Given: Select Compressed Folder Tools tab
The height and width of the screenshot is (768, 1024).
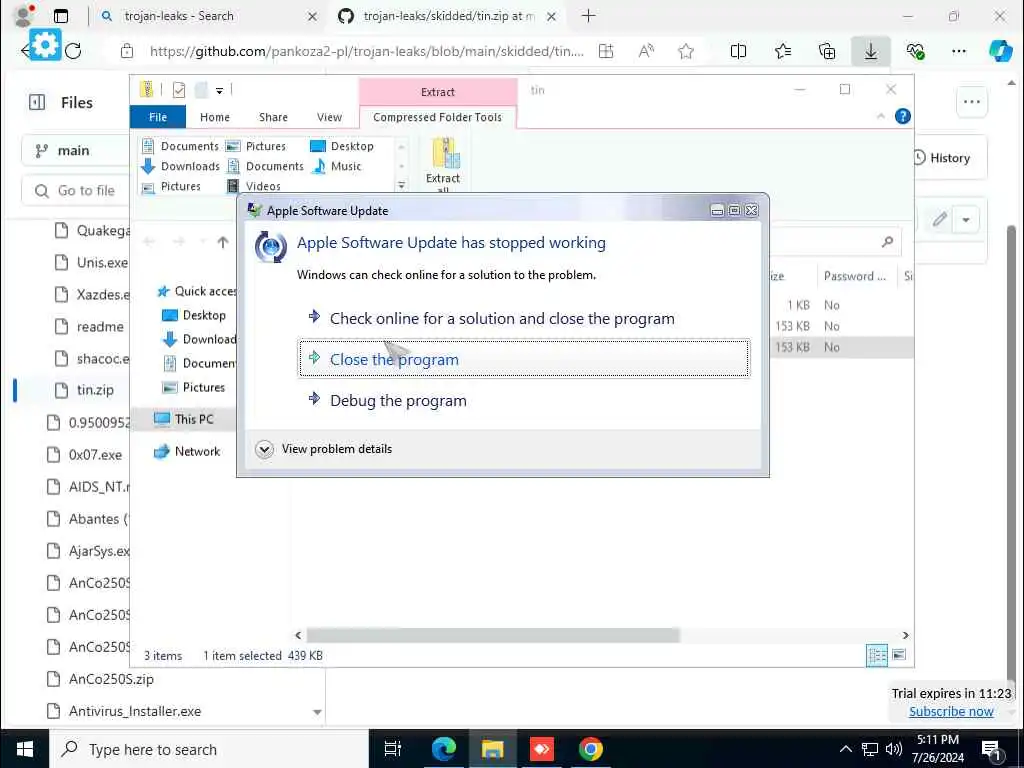Looking at the screenshot, I should click(438, 117).
